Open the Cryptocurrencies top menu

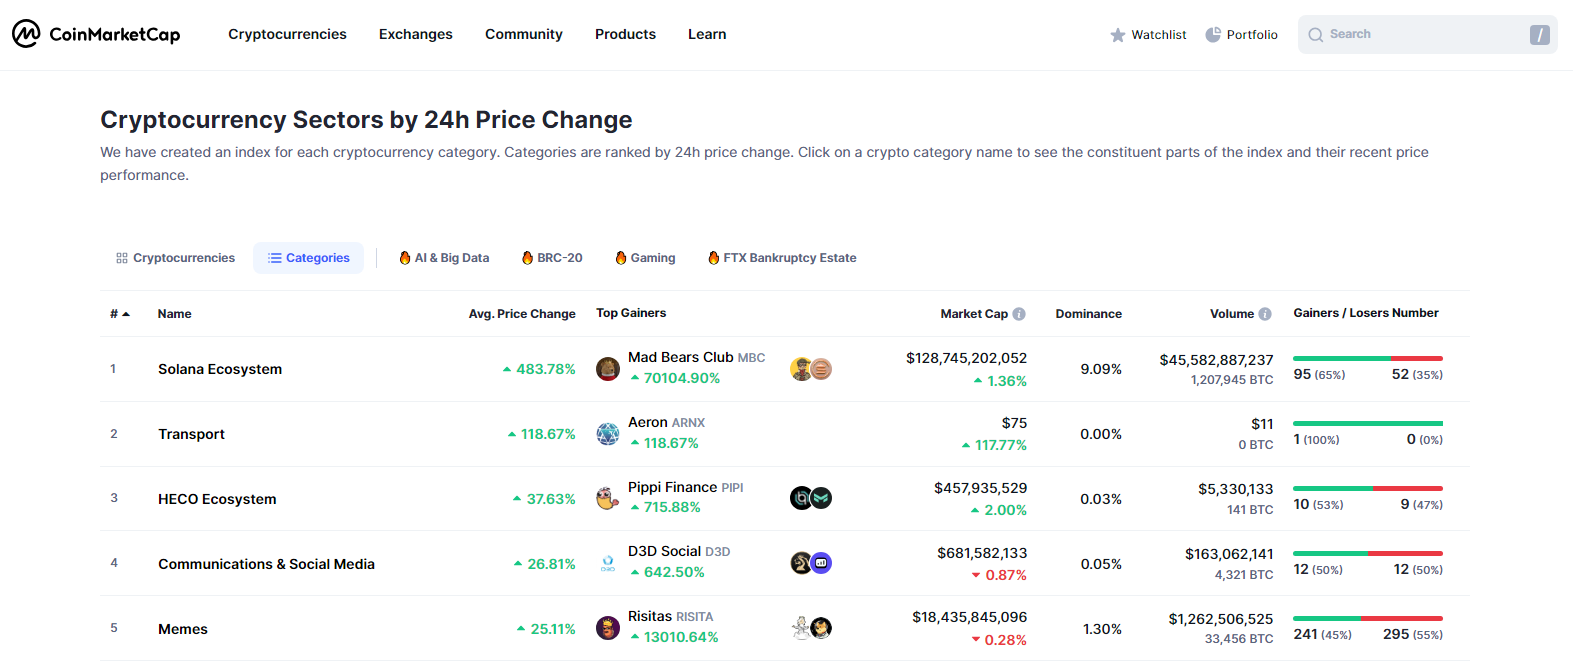click(287, 34)
